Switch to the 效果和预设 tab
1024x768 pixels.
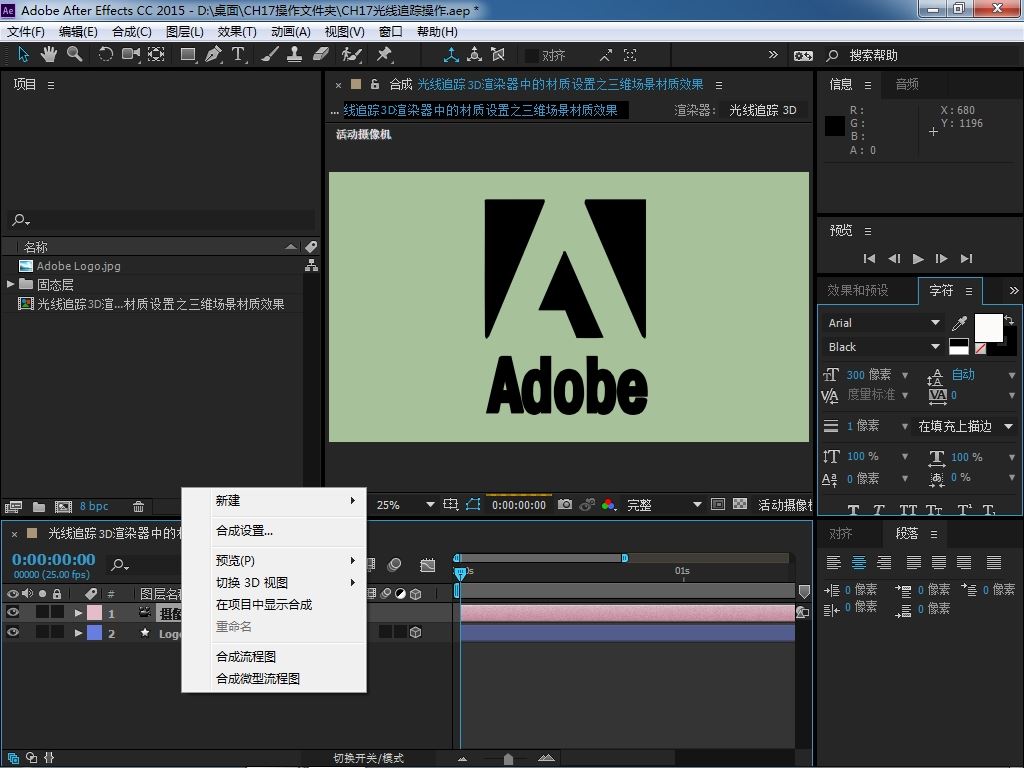858,290
